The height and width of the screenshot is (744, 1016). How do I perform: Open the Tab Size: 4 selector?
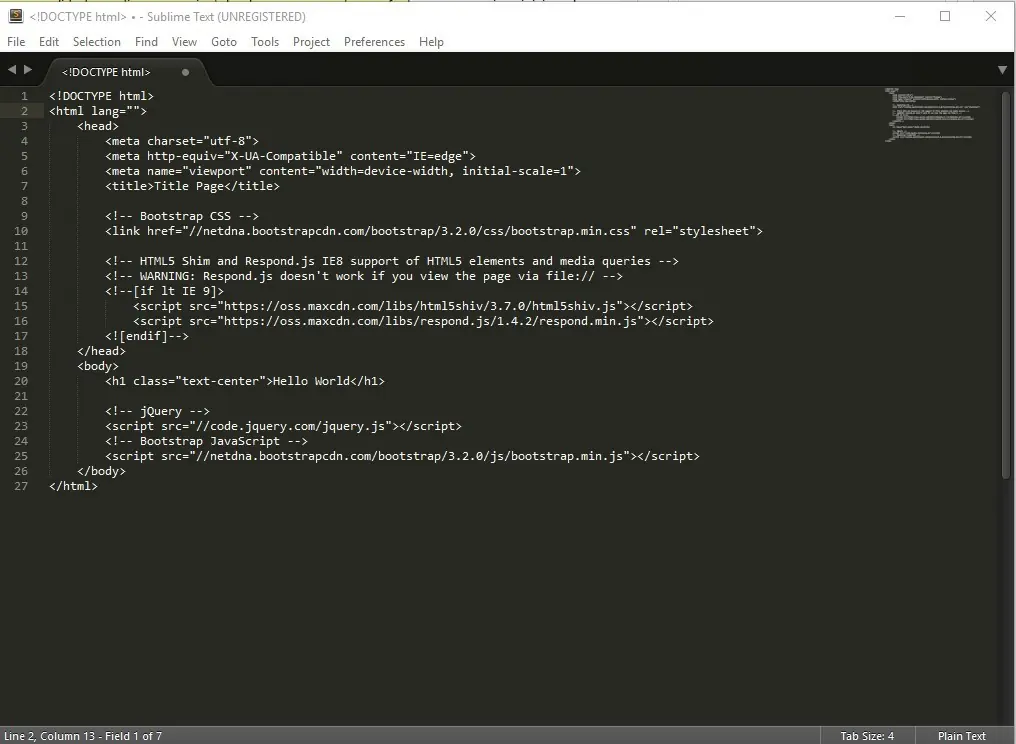(x=867, y=736)
